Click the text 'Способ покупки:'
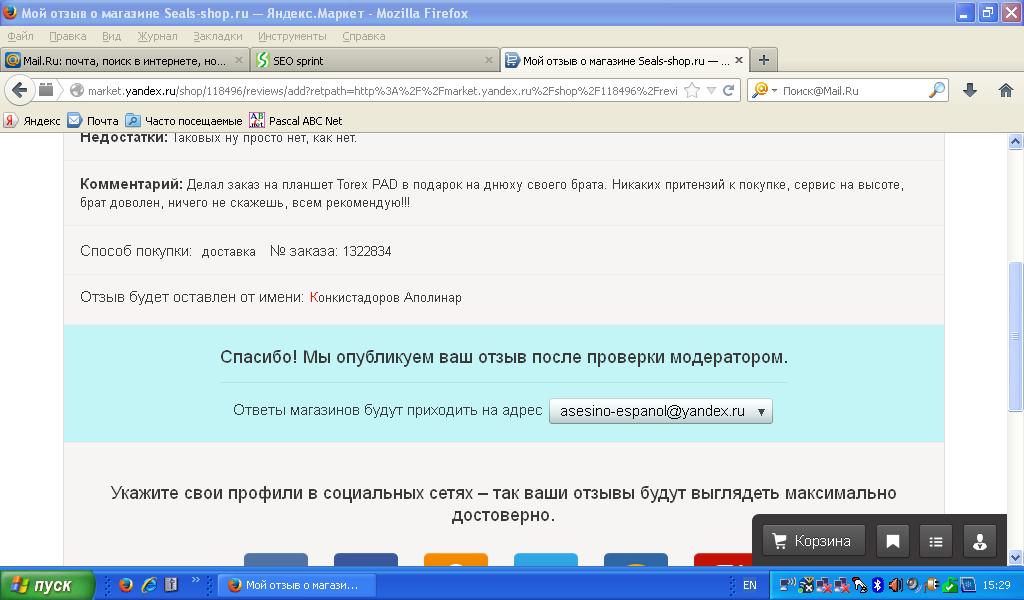The width and height of the screenshot is (1024, 600). (x=136, y=251)
